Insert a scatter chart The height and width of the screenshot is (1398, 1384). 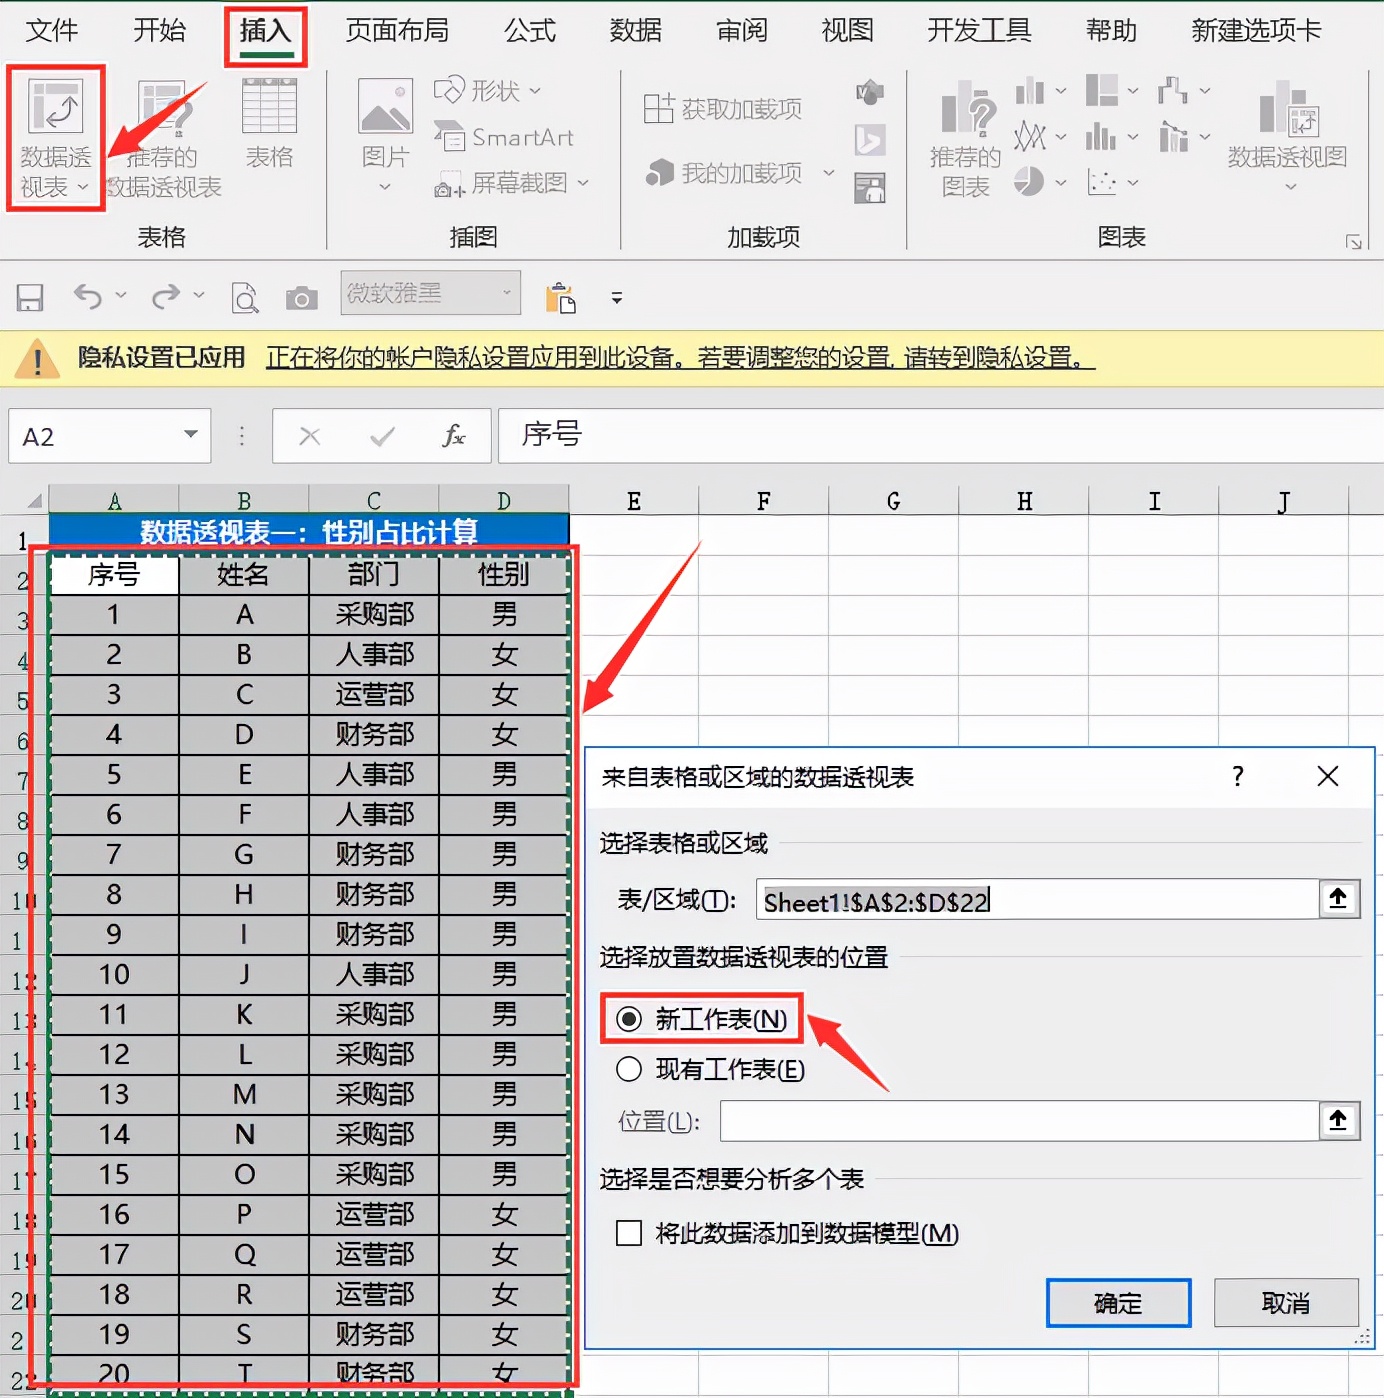click(x=1101, y=182)
